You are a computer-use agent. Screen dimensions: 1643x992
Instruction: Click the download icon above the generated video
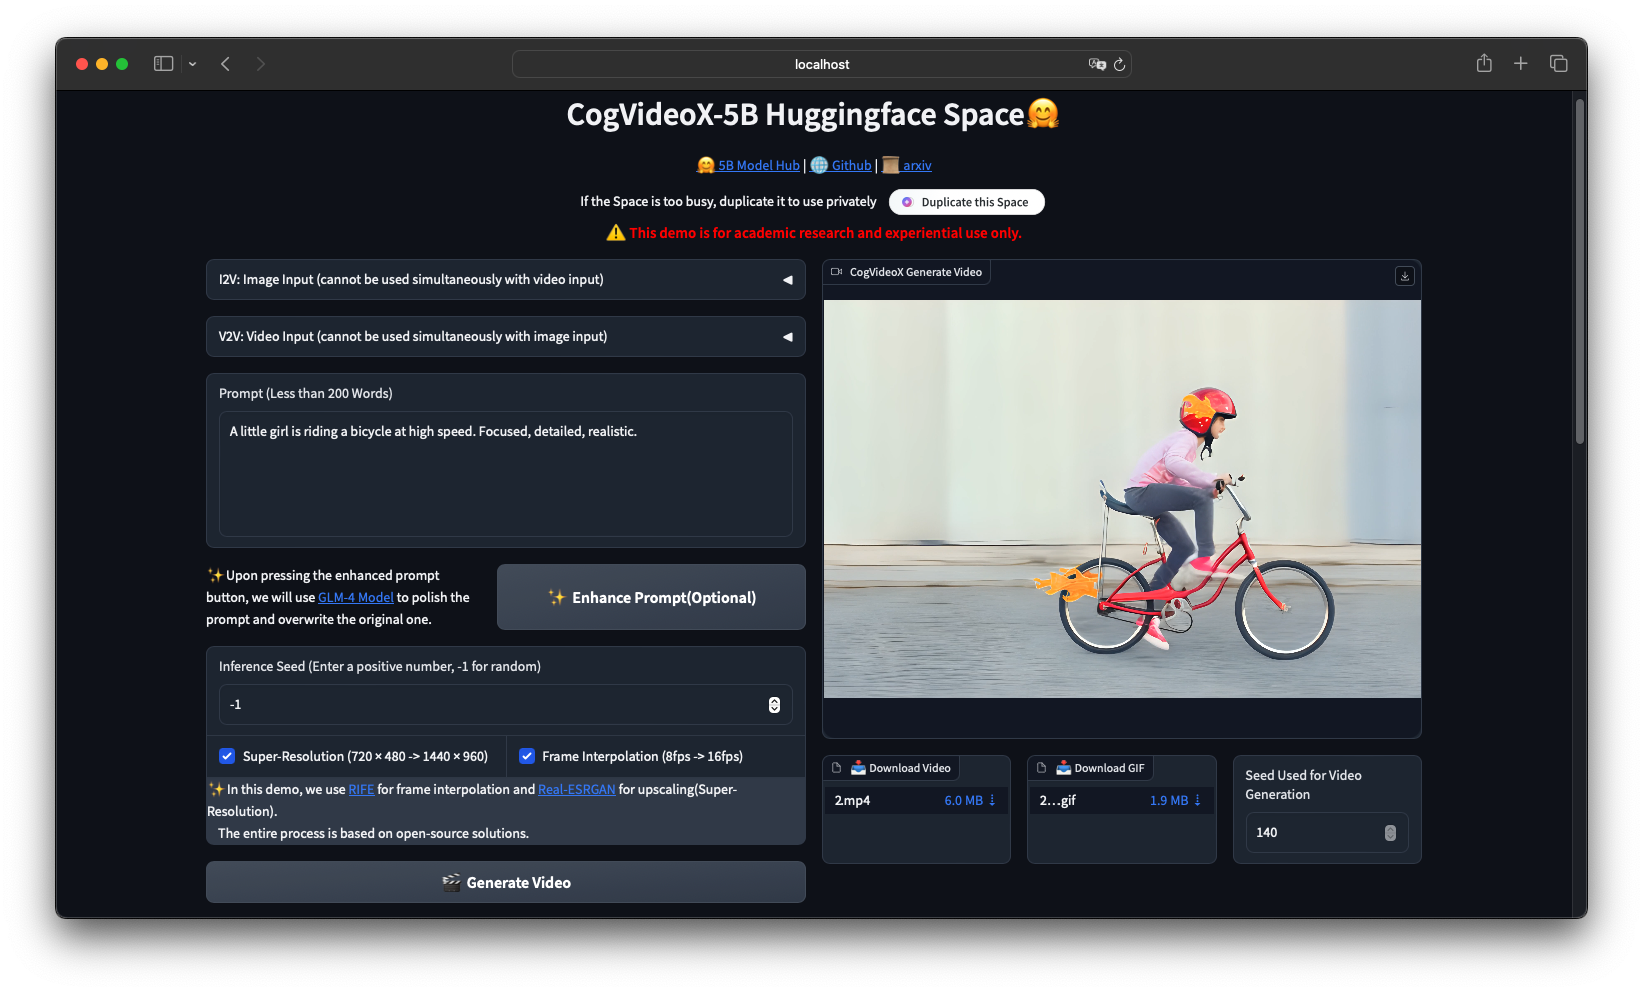(x=1404, y=276)
